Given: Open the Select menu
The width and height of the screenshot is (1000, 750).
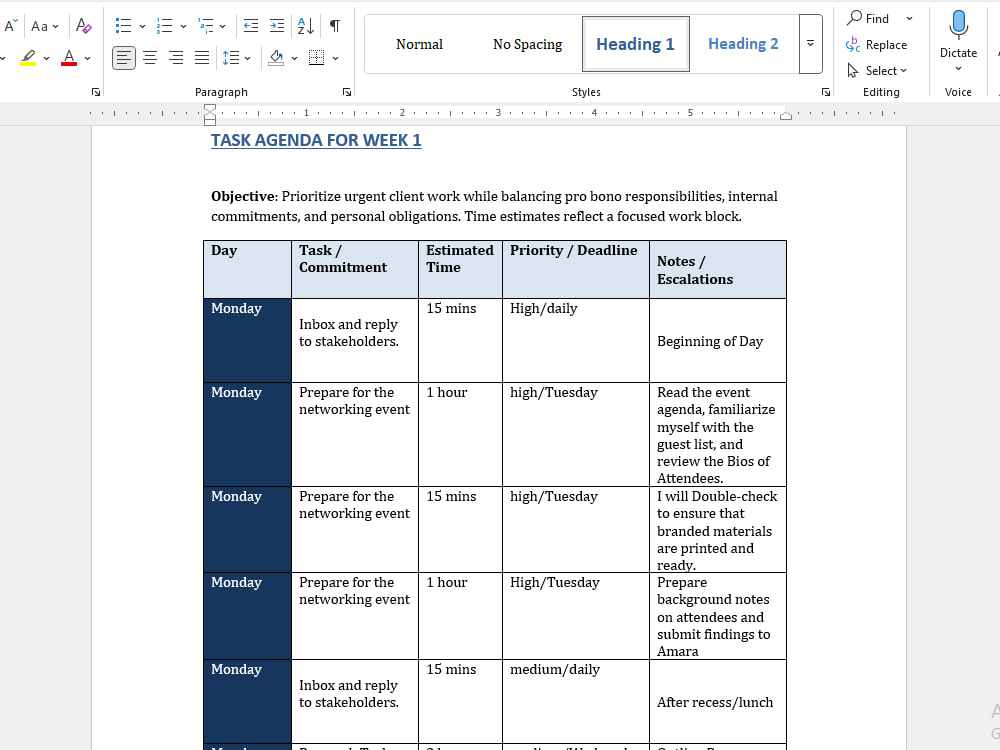Looking at the screenshot, I should coord(876,71).
